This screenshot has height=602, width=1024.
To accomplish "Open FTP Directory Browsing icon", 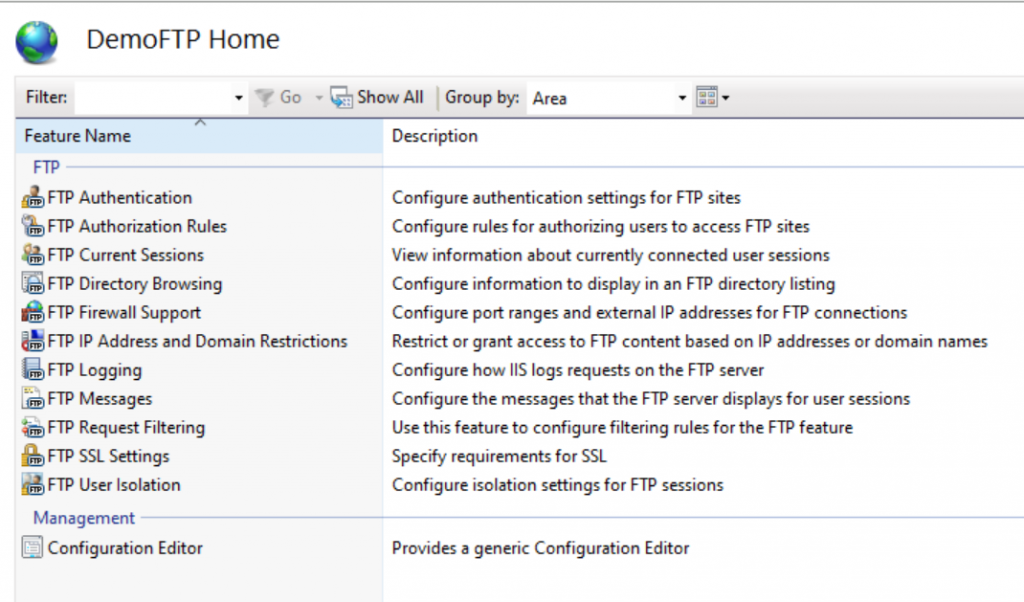I will pyautogui.click(x=33, y=284).
